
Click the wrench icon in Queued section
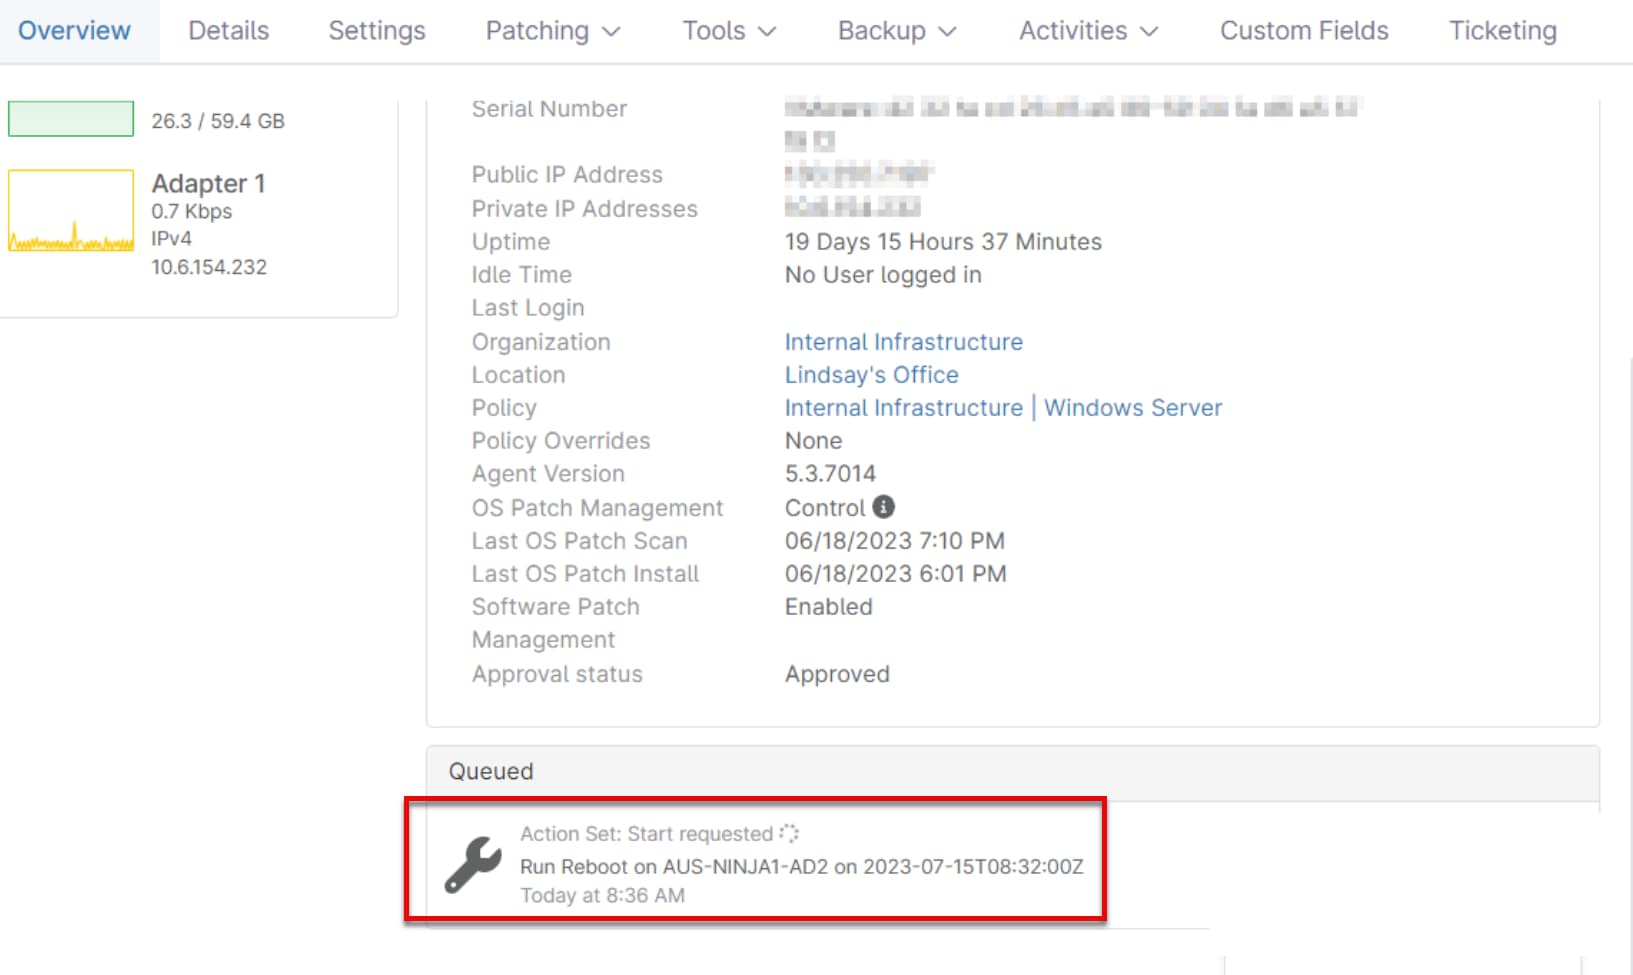(473, 863)
